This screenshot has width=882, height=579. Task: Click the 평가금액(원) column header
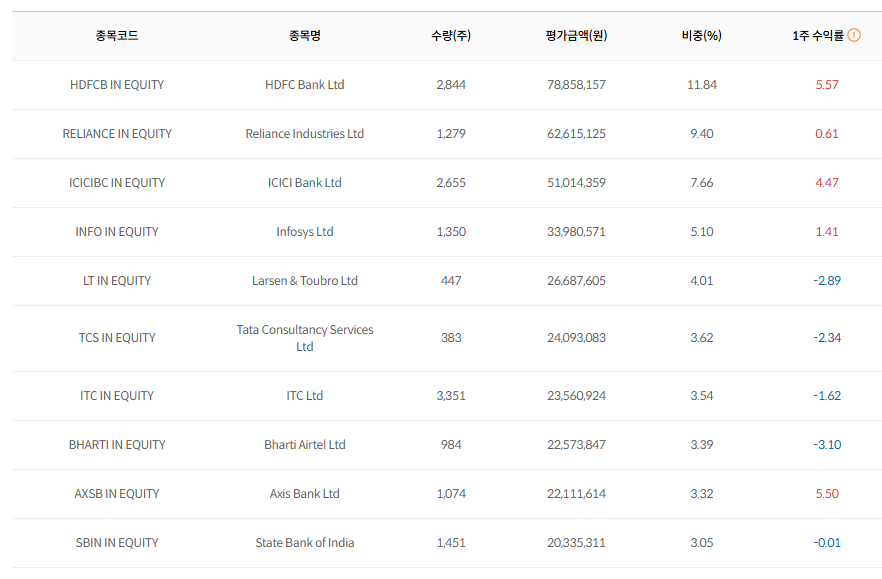point(577,35)
